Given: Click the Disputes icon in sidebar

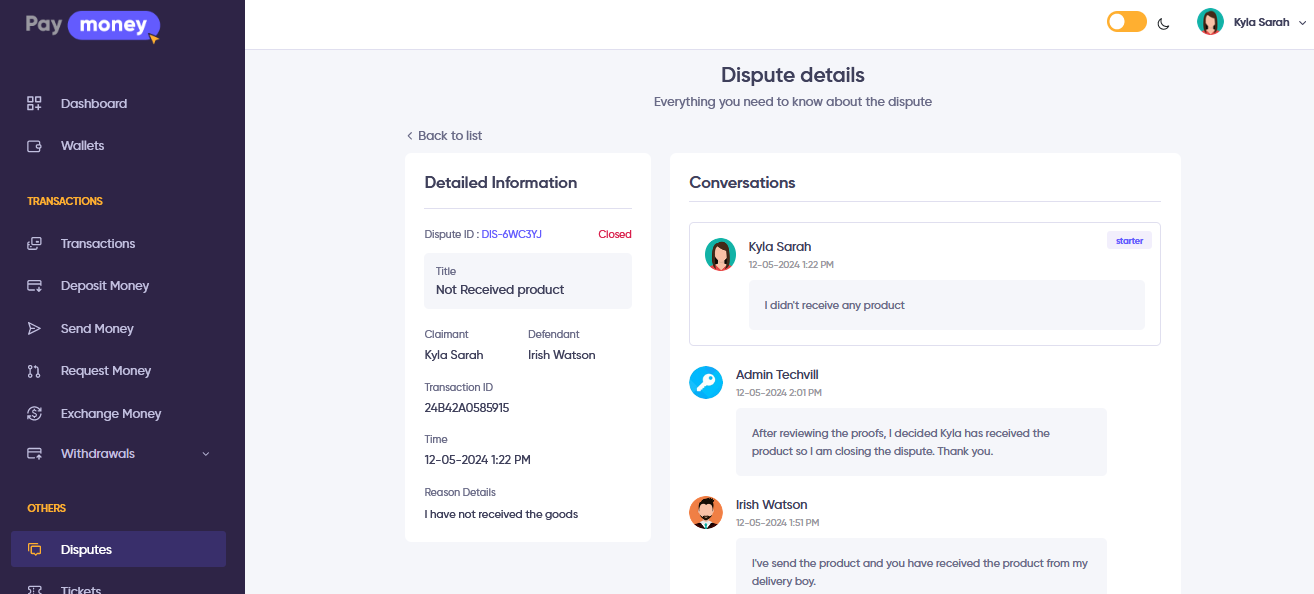Looking at the screenshot, I should point(34,550).
